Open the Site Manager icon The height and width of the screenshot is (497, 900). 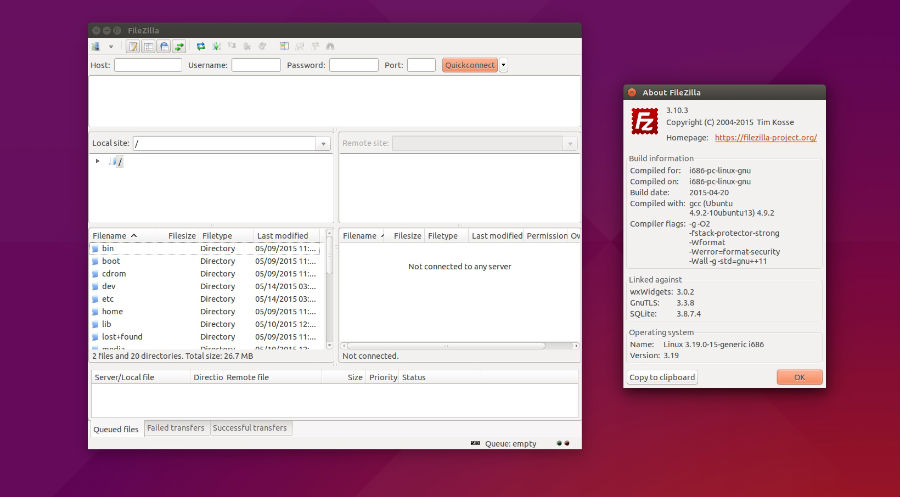tap(96, 46)
